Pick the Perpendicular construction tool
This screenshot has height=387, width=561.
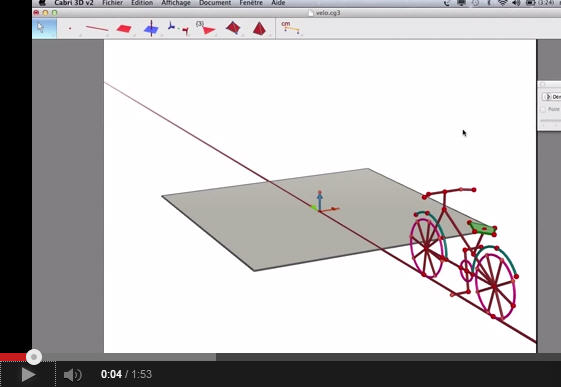151,28
